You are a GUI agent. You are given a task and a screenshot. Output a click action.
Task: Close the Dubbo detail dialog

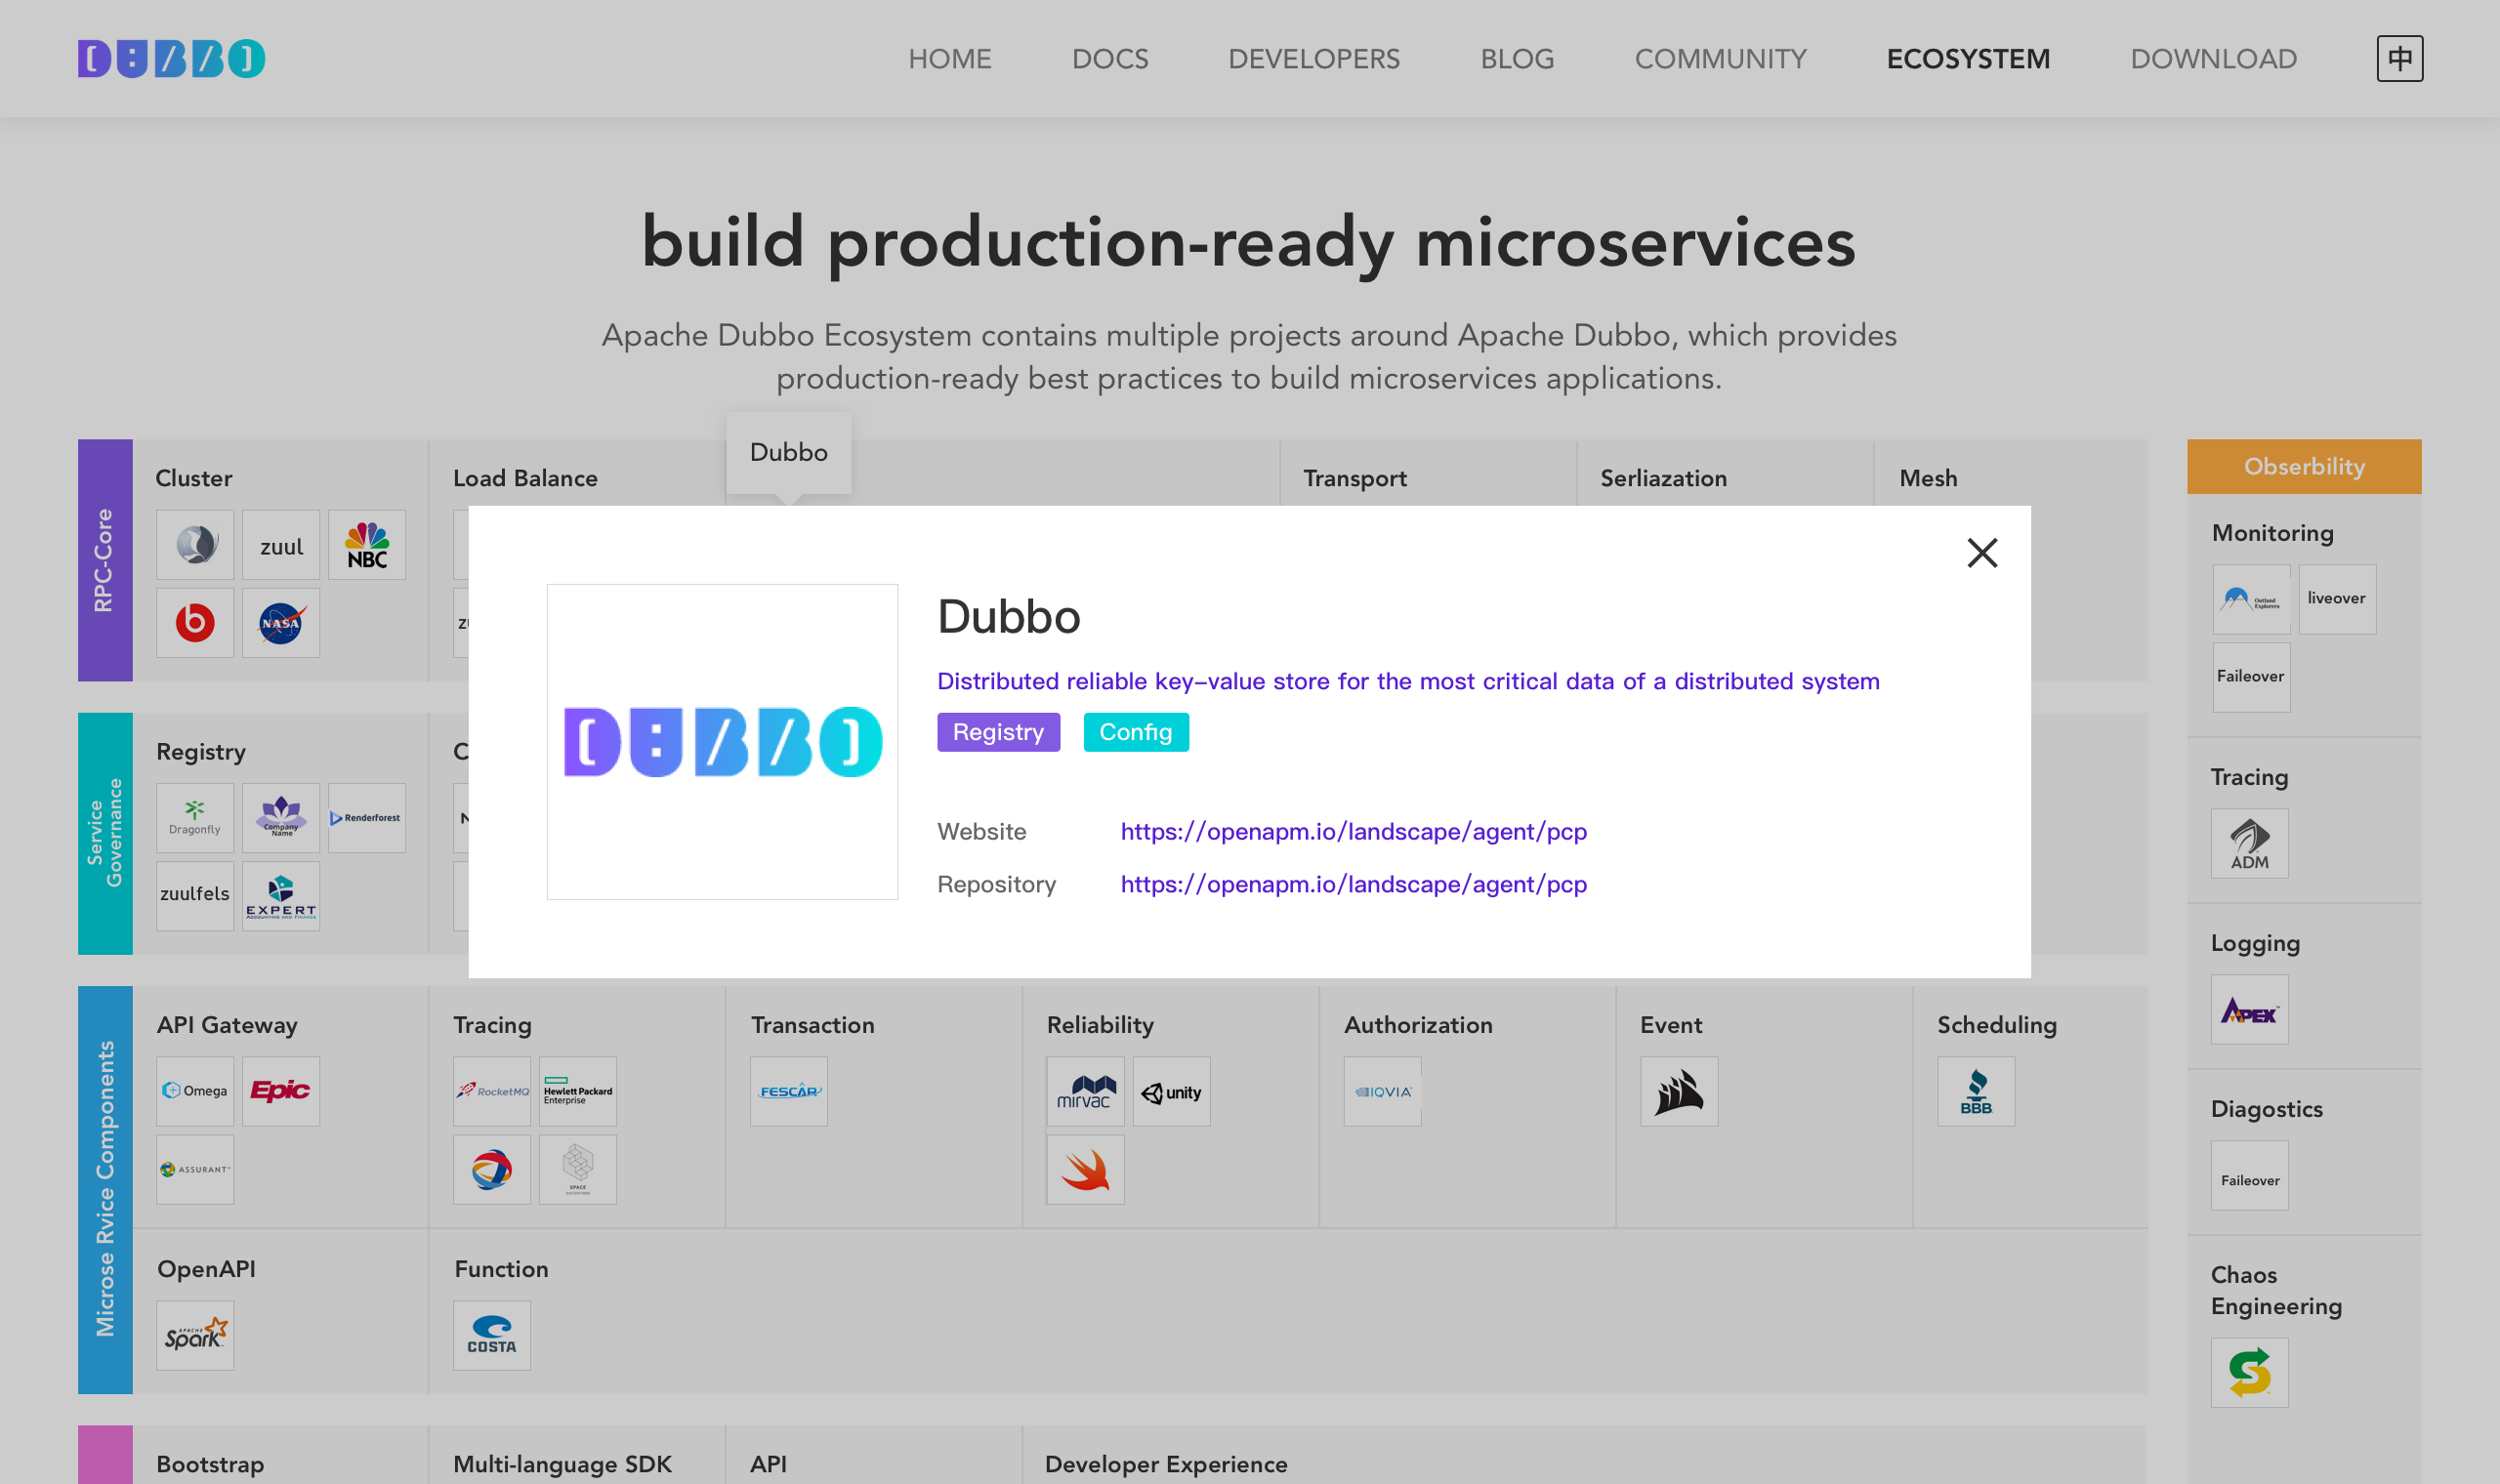[x=1982, y=553]
